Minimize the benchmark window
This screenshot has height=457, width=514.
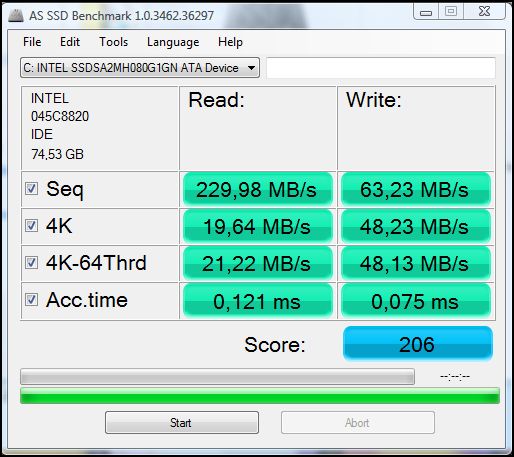click(426, 12)
